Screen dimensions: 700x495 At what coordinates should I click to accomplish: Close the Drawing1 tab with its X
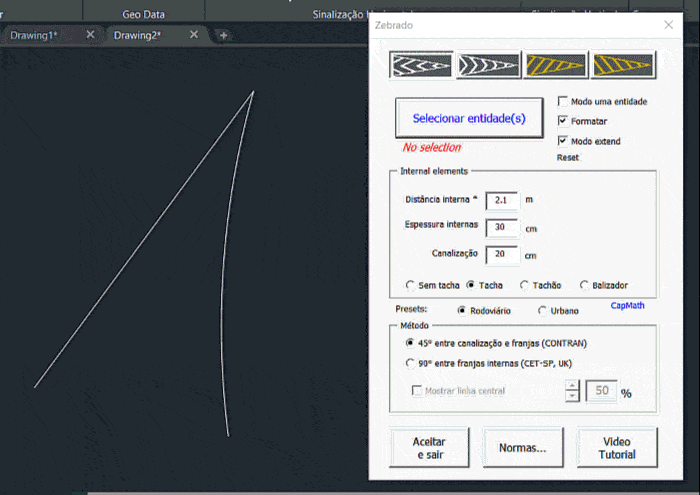[x=90, y=35]
